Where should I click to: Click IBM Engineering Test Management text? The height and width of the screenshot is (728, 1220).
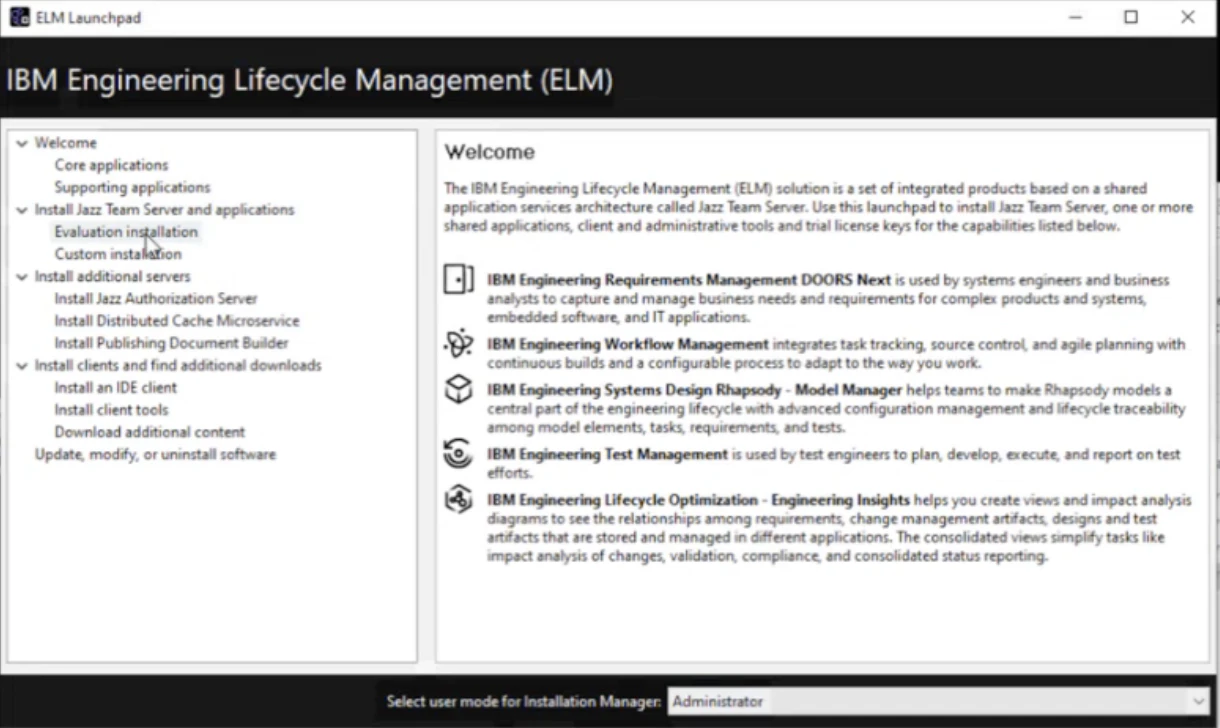607,454
